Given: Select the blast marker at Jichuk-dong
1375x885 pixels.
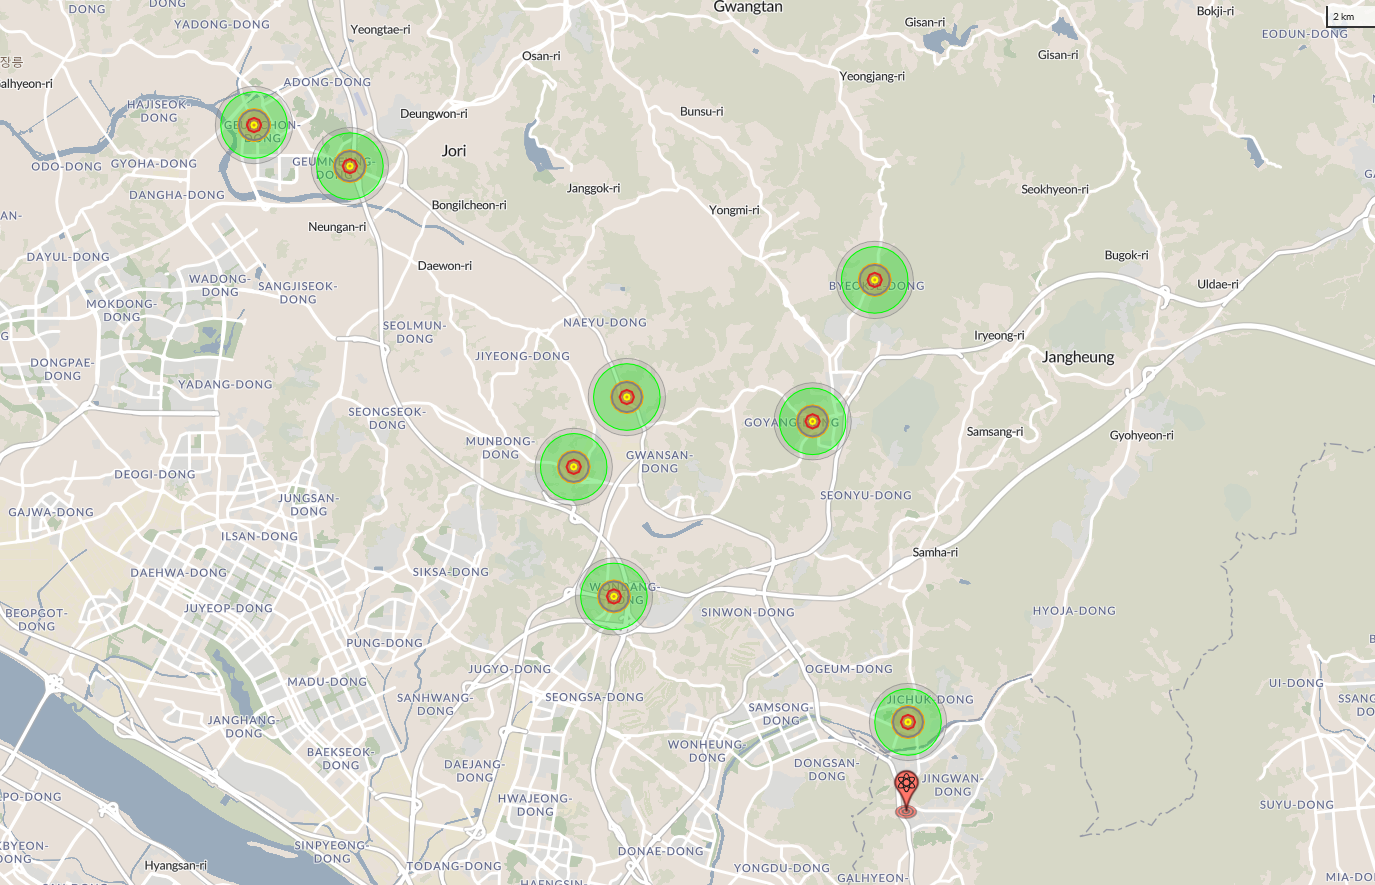Looking at the screenshot, I should click(x=907, y=721).
